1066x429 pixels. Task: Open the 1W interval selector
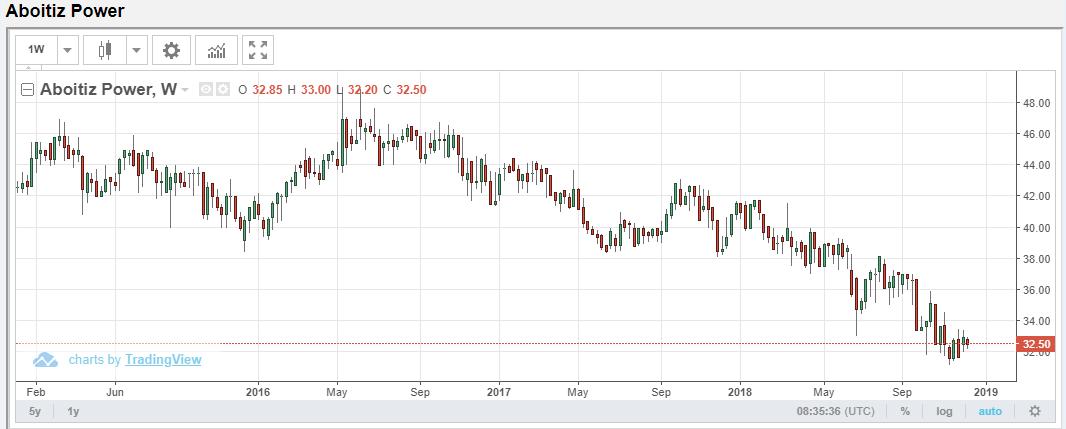click(x=36, y=50)
